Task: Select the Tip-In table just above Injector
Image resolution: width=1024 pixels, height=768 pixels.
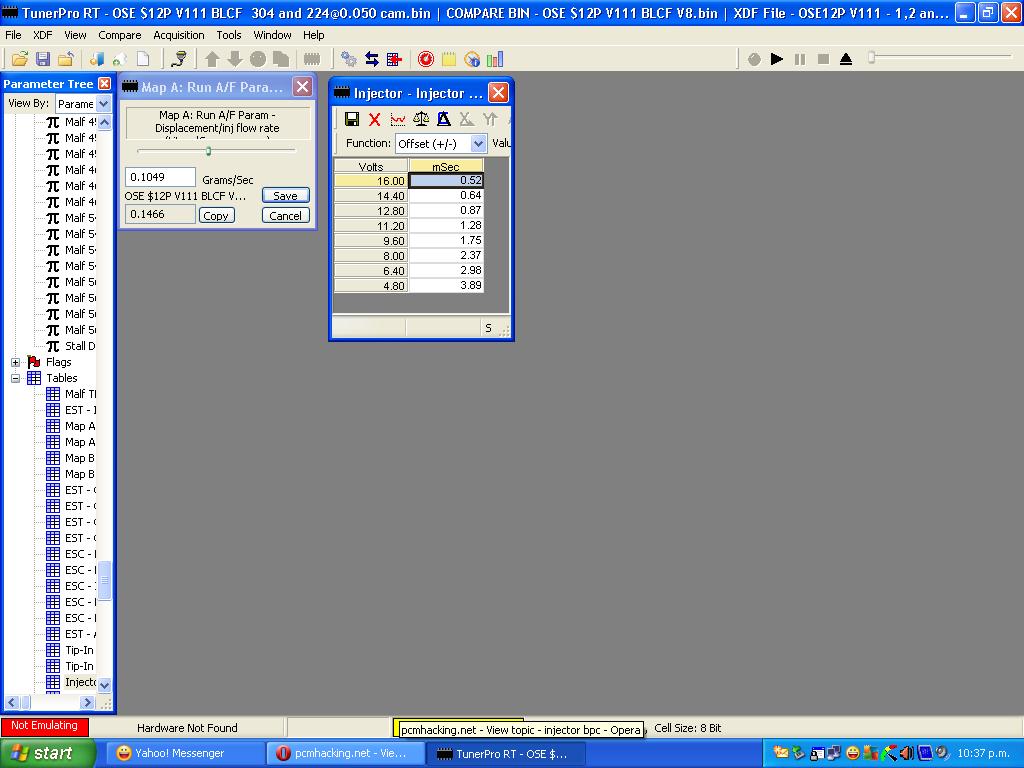Action: tap(71, 666)
